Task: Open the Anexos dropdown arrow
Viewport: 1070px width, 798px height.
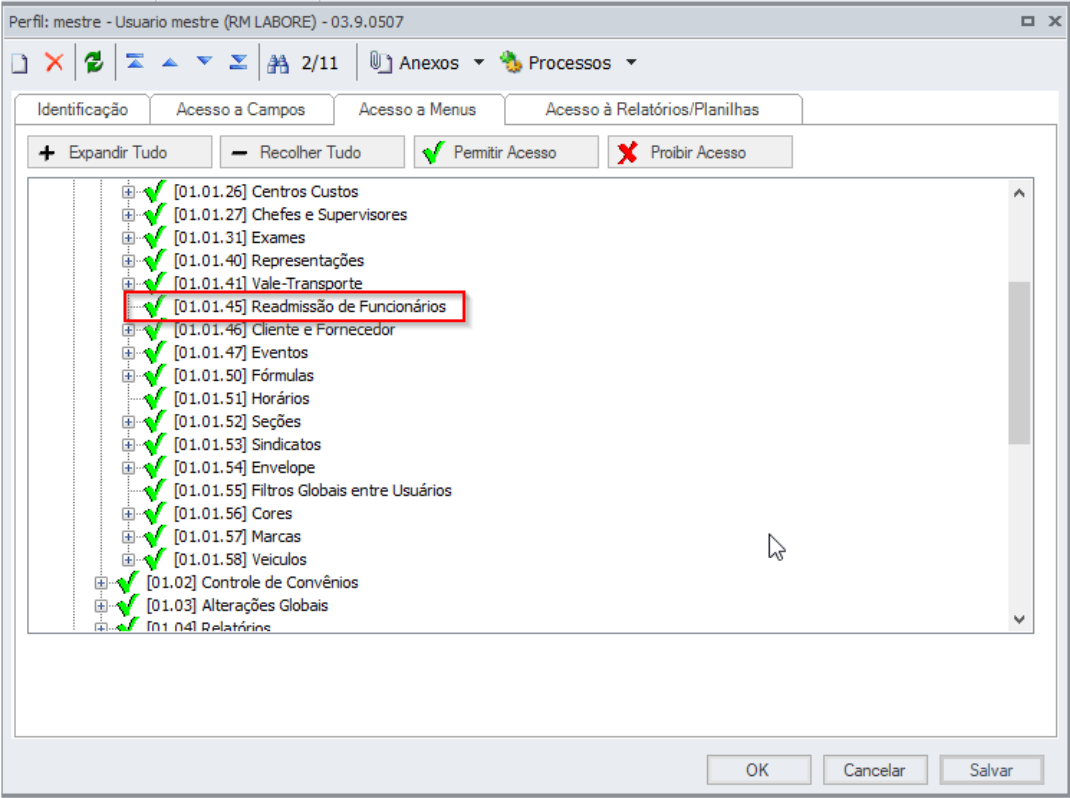Action: tap(478, 63)
